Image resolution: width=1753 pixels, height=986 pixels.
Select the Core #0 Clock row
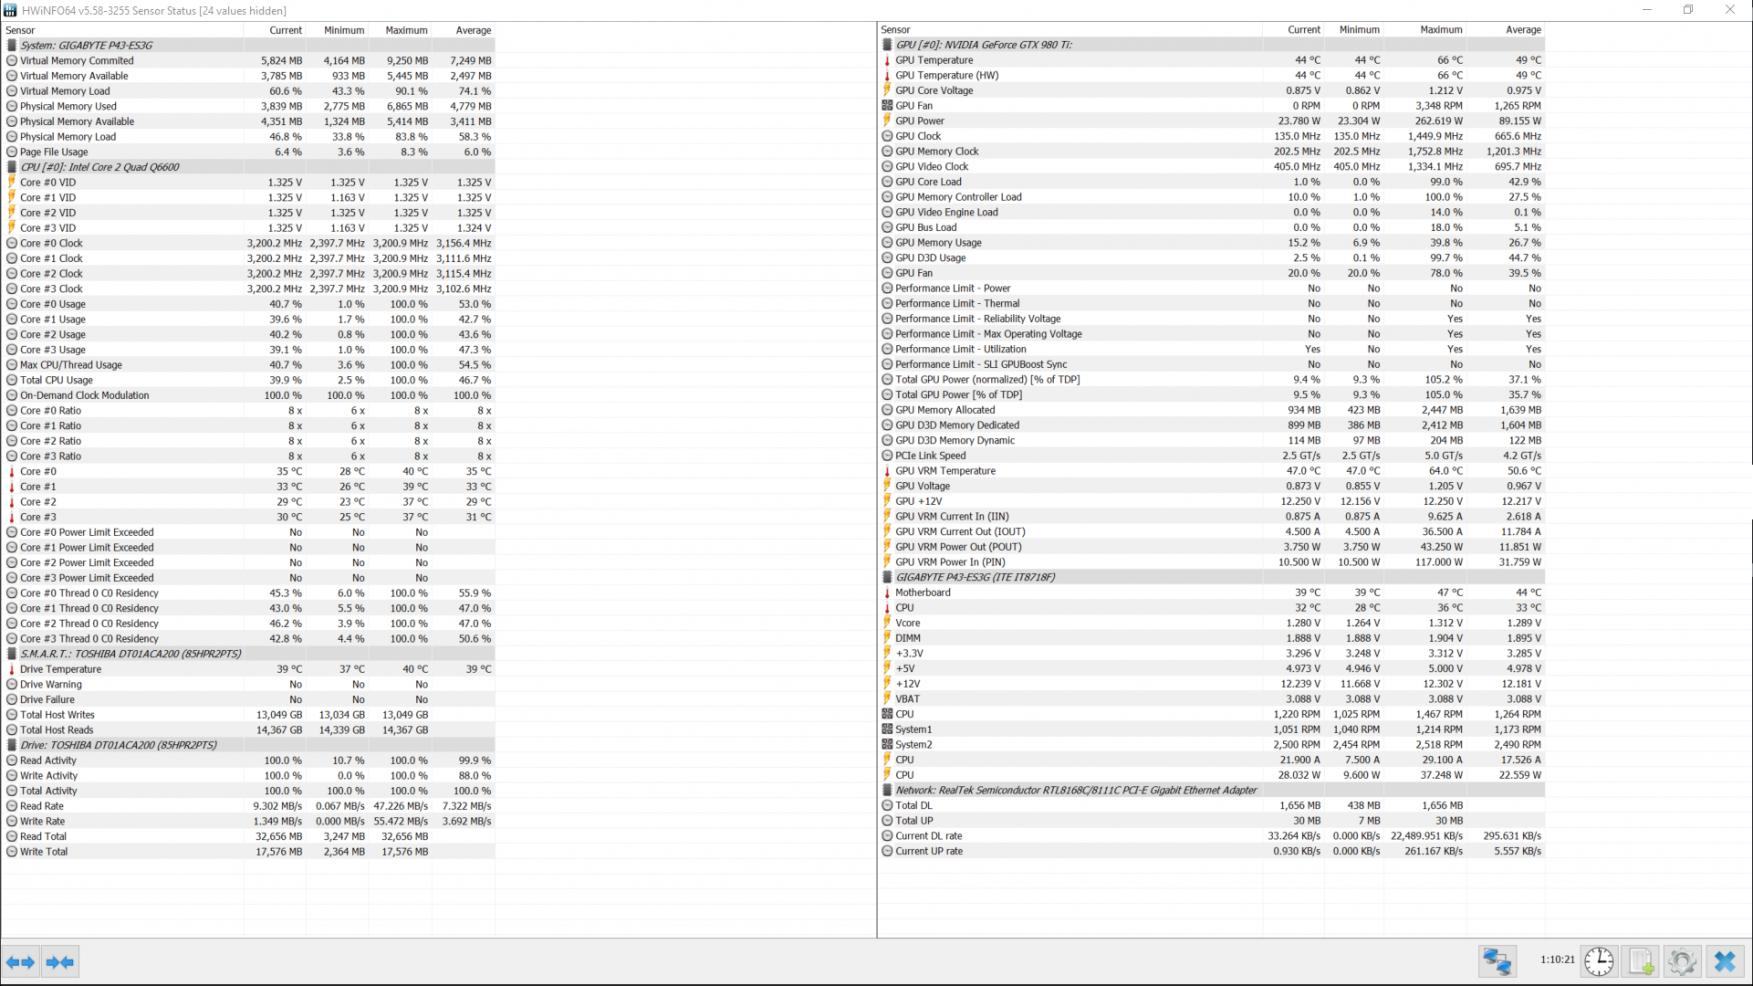coord(248,243)
